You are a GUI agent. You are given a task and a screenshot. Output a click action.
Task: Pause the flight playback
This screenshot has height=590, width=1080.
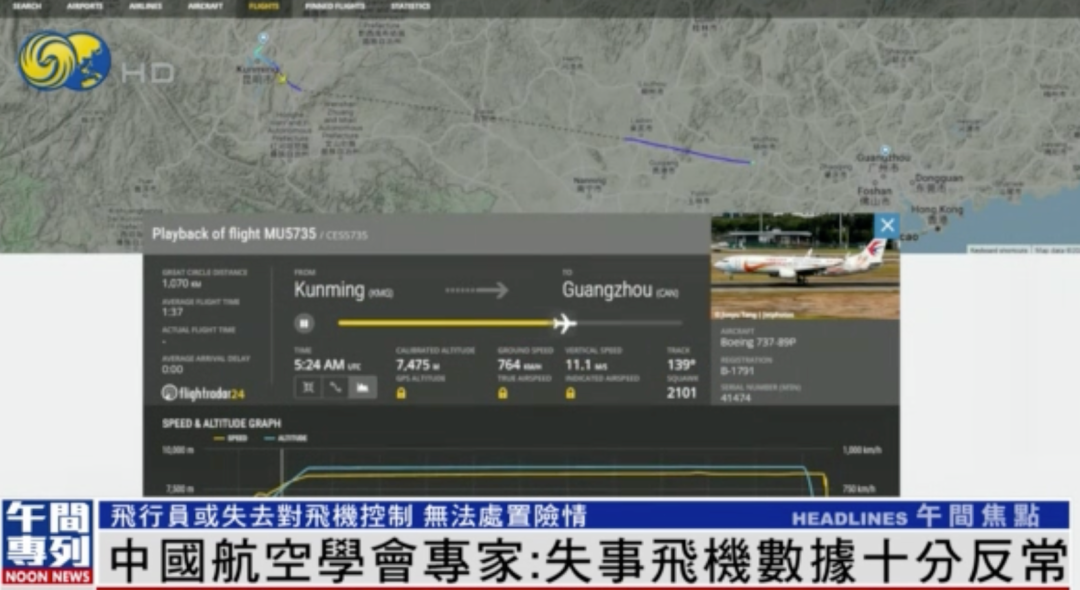tap(304, 323)
